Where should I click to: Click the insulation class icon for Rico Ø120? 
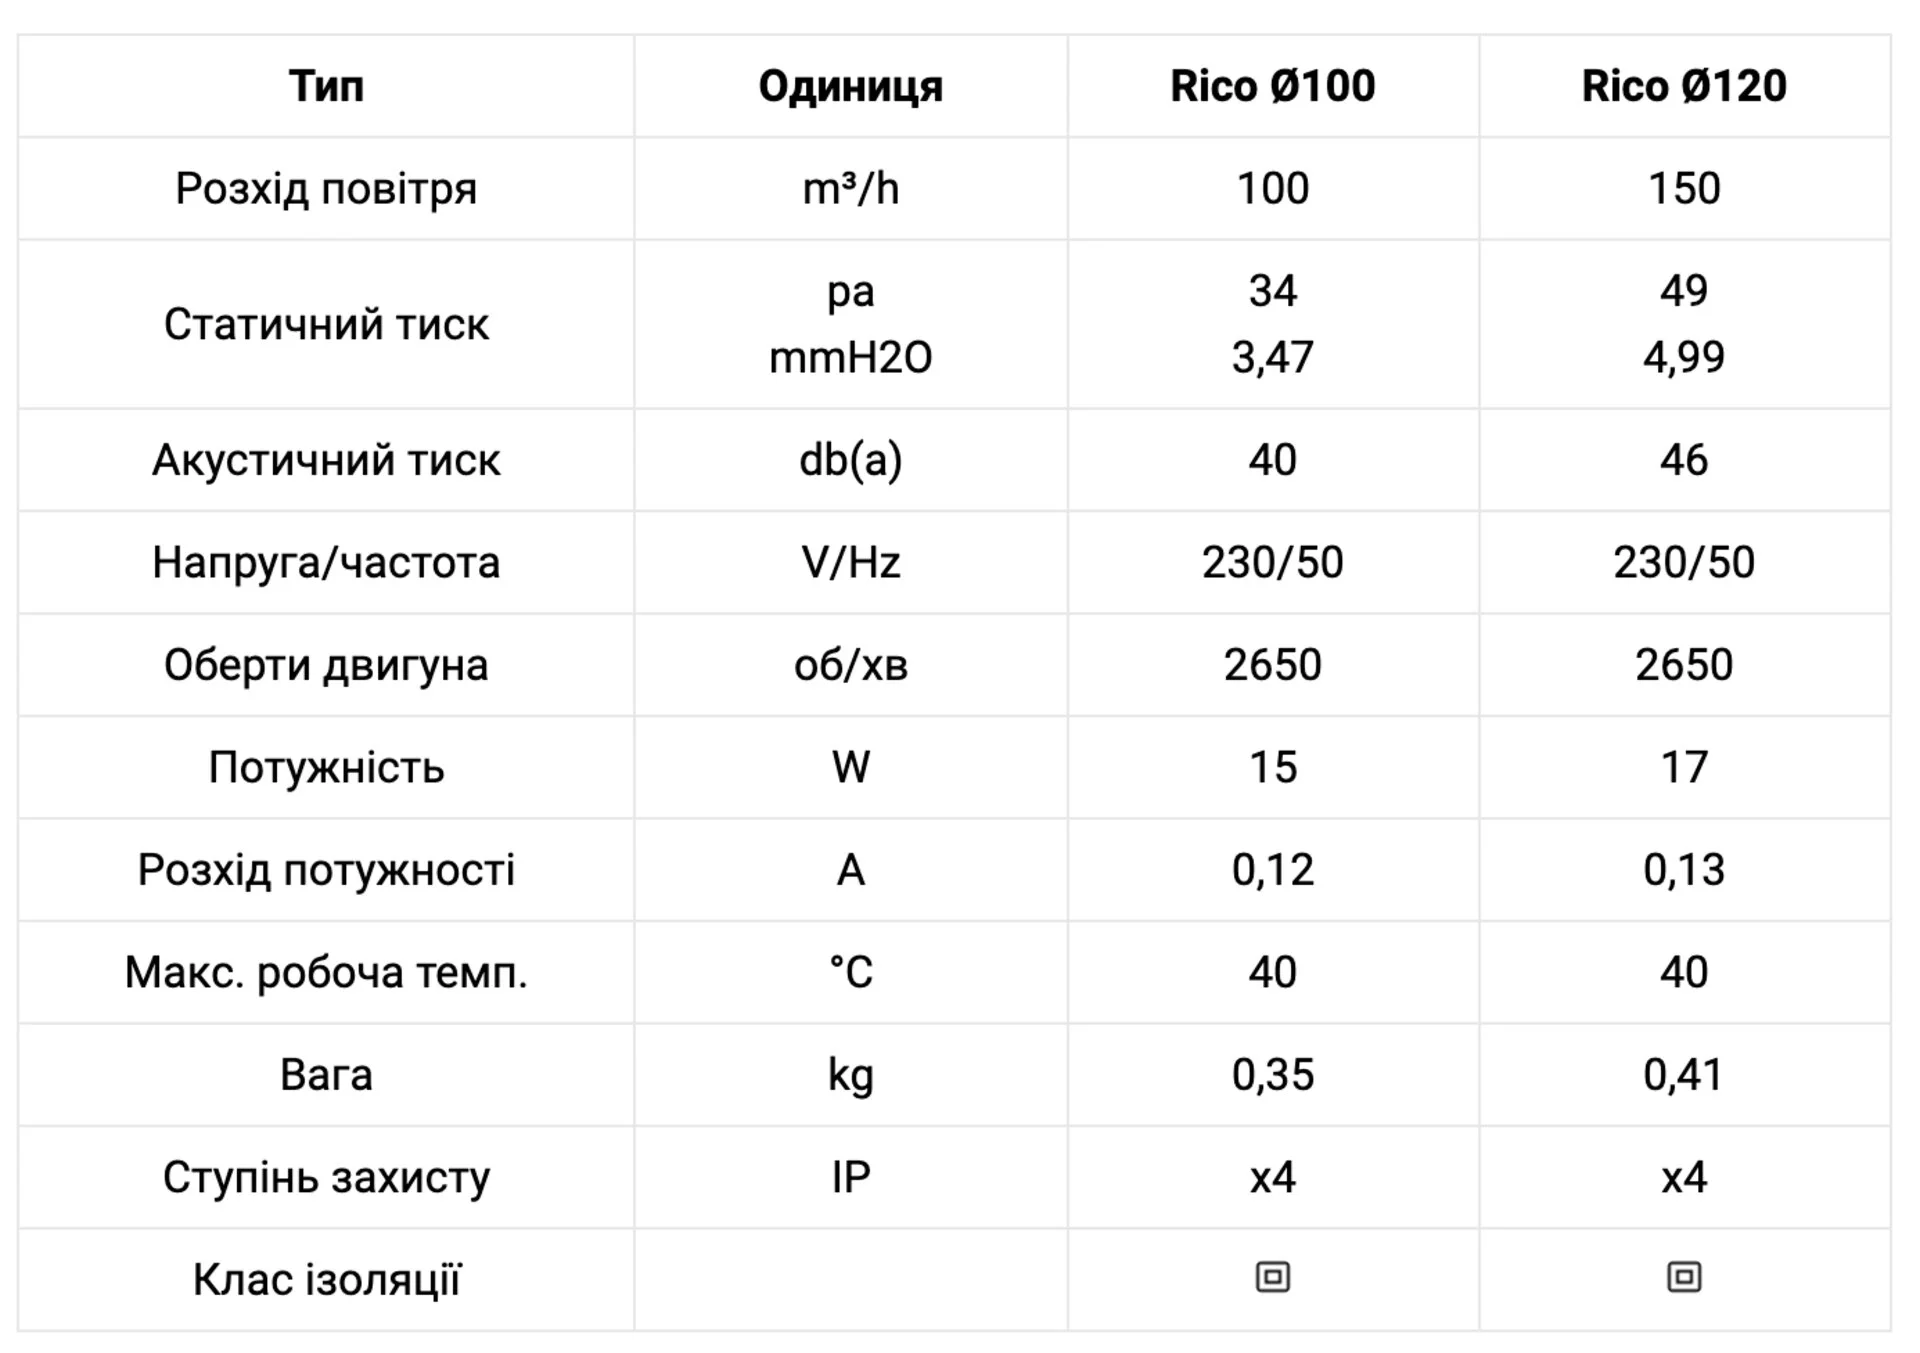point(1684,1277)
